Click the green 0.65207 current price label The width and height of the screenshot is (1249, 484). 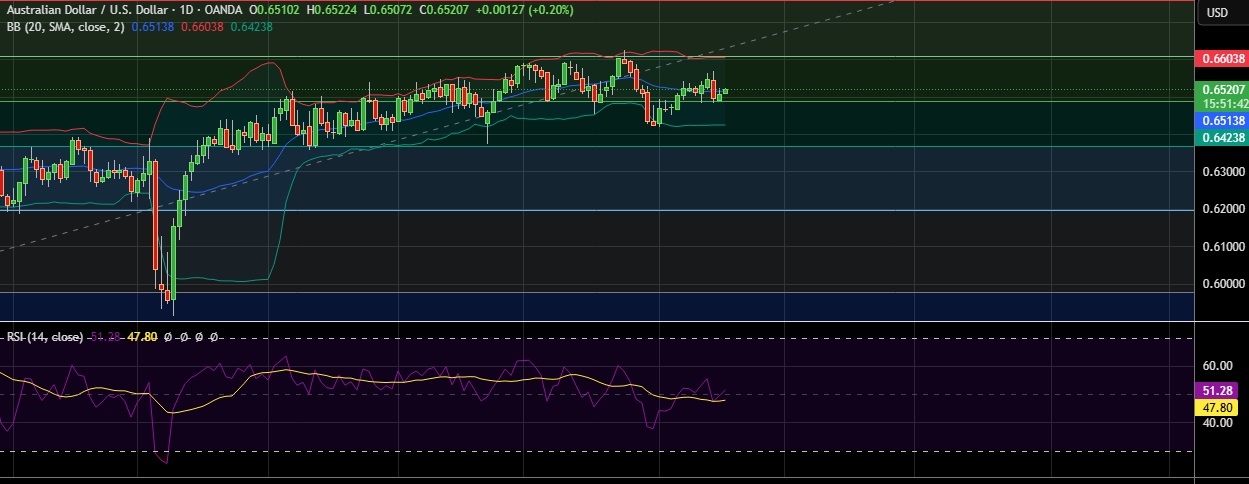1222,88
